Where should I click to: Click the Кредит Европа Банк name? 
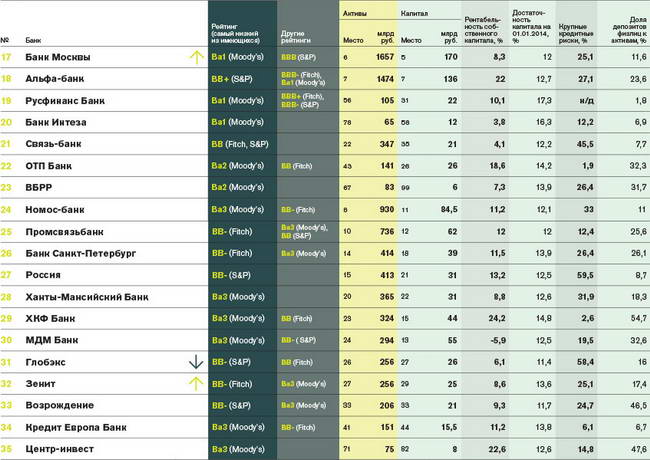pos(76,426)
